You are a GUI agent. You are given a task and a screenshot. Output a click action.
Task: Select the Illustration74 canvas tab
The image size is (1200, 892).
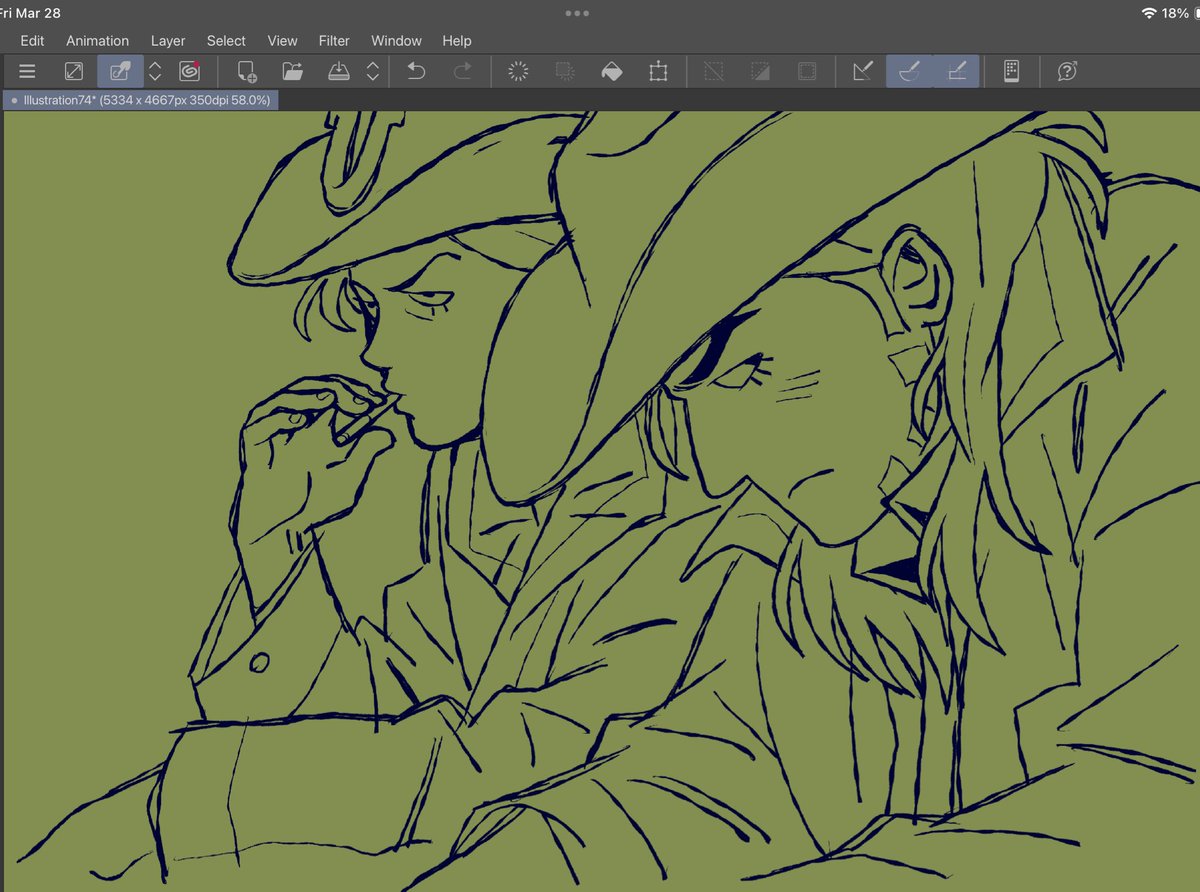point(139,101)
